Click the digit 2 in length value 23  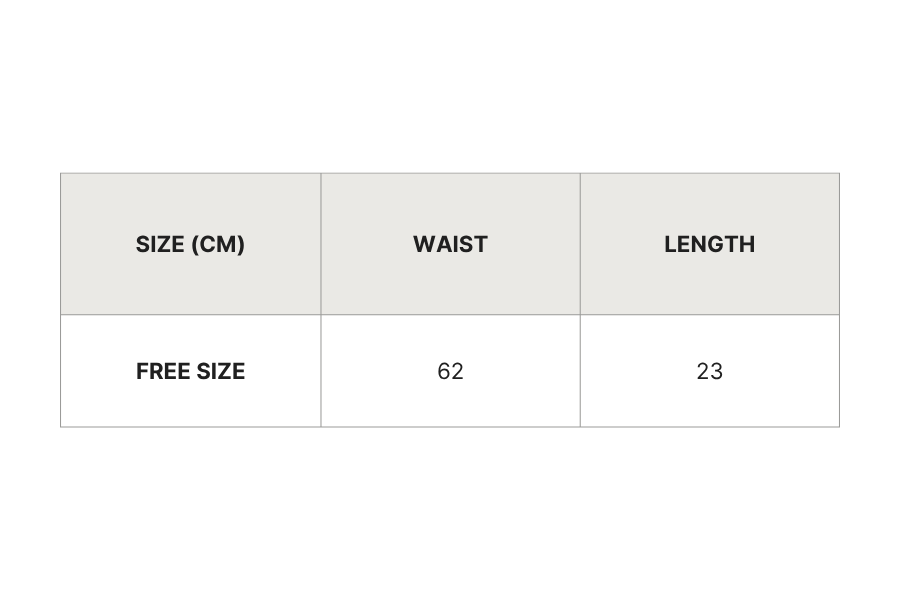703,371
